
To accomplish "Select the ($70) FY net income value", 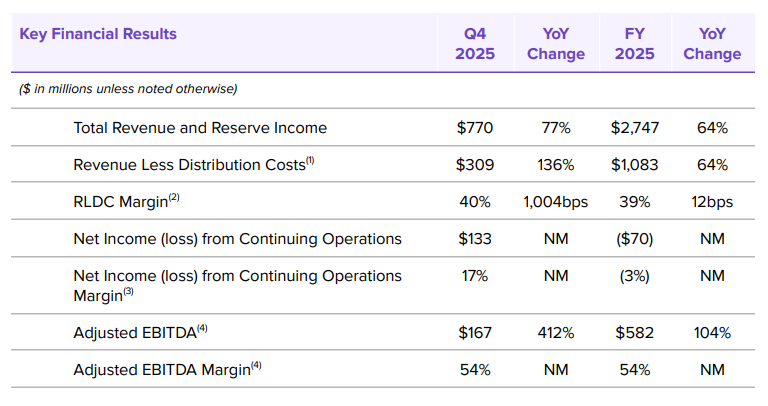I will pyautogui.click(x=634, y=239).
